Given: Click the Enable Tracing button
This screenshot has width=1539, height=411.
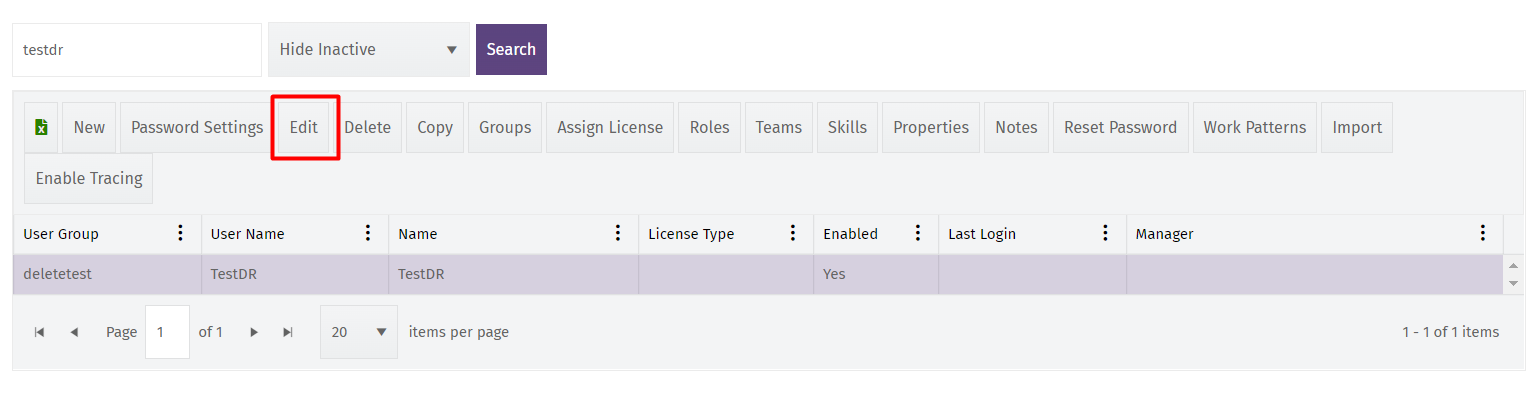Looking at the screenshot, I should pyautogui.click(x=89, y=178).
